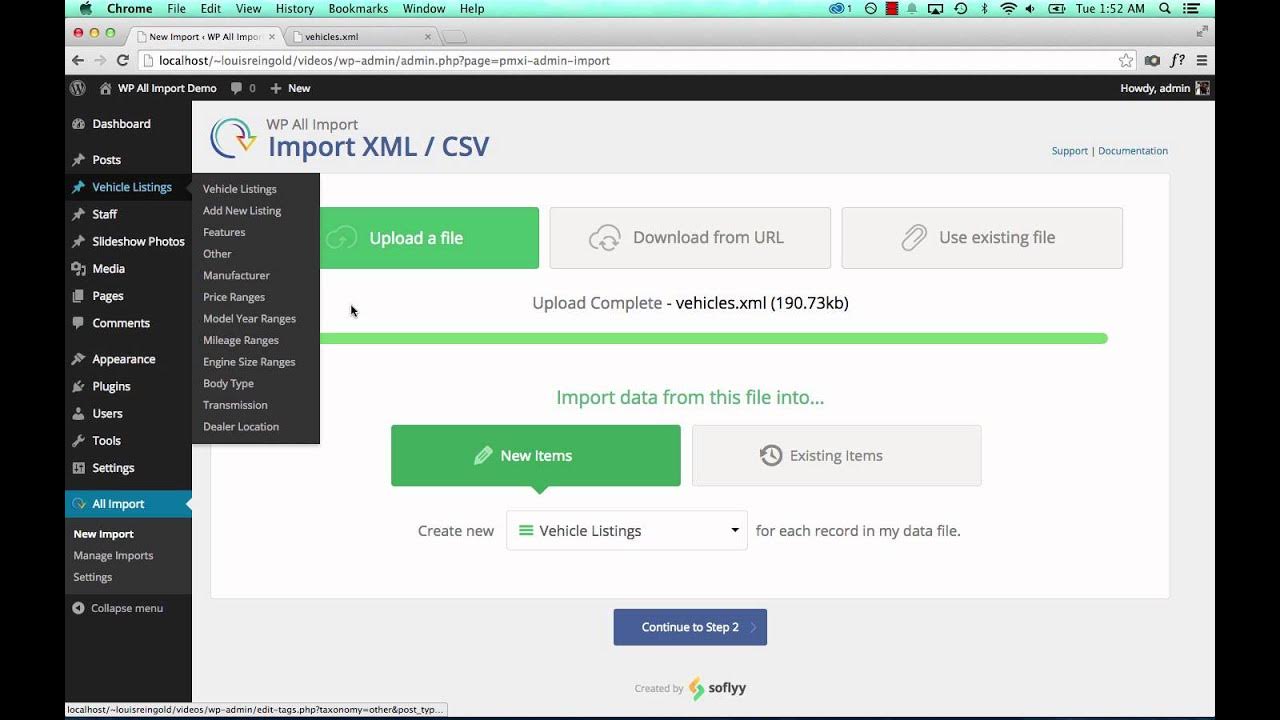Select Price Ranges in flyout menu
Image resolution: width=1280 pixels, height=720 pixels.
(x=234, y=297)
